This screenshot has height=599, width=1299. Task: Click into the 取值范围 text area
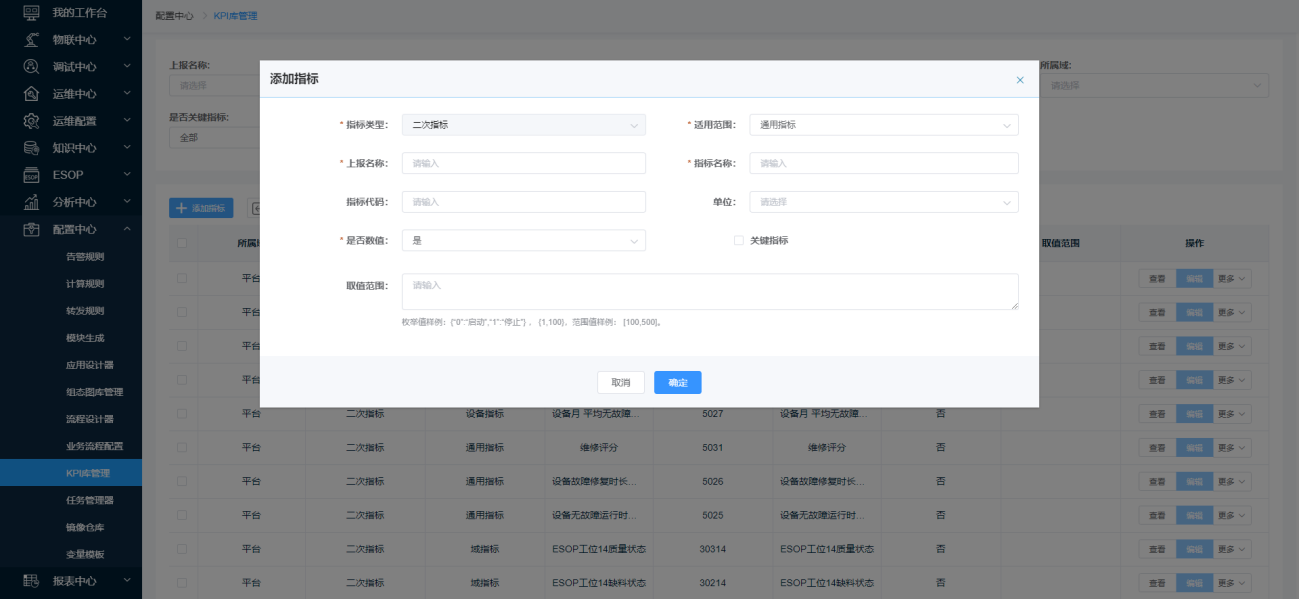coord(710,292)
